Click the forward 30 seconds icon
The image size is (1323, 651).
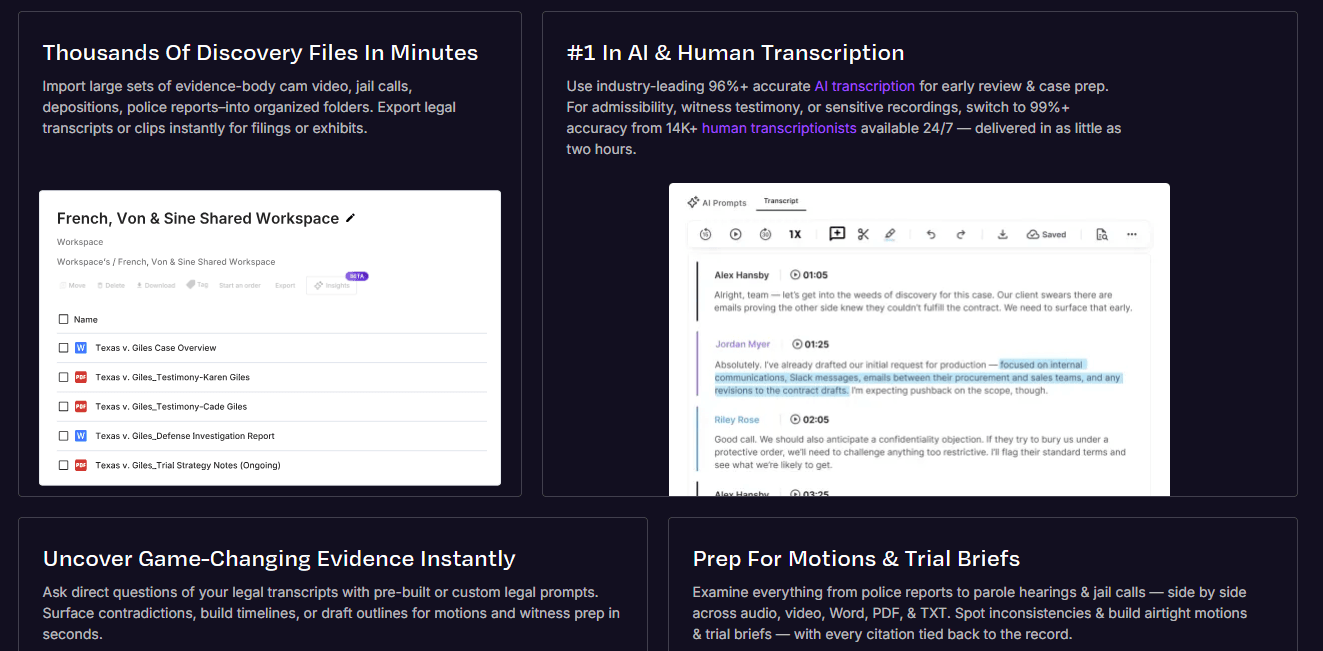pos(765,234)
